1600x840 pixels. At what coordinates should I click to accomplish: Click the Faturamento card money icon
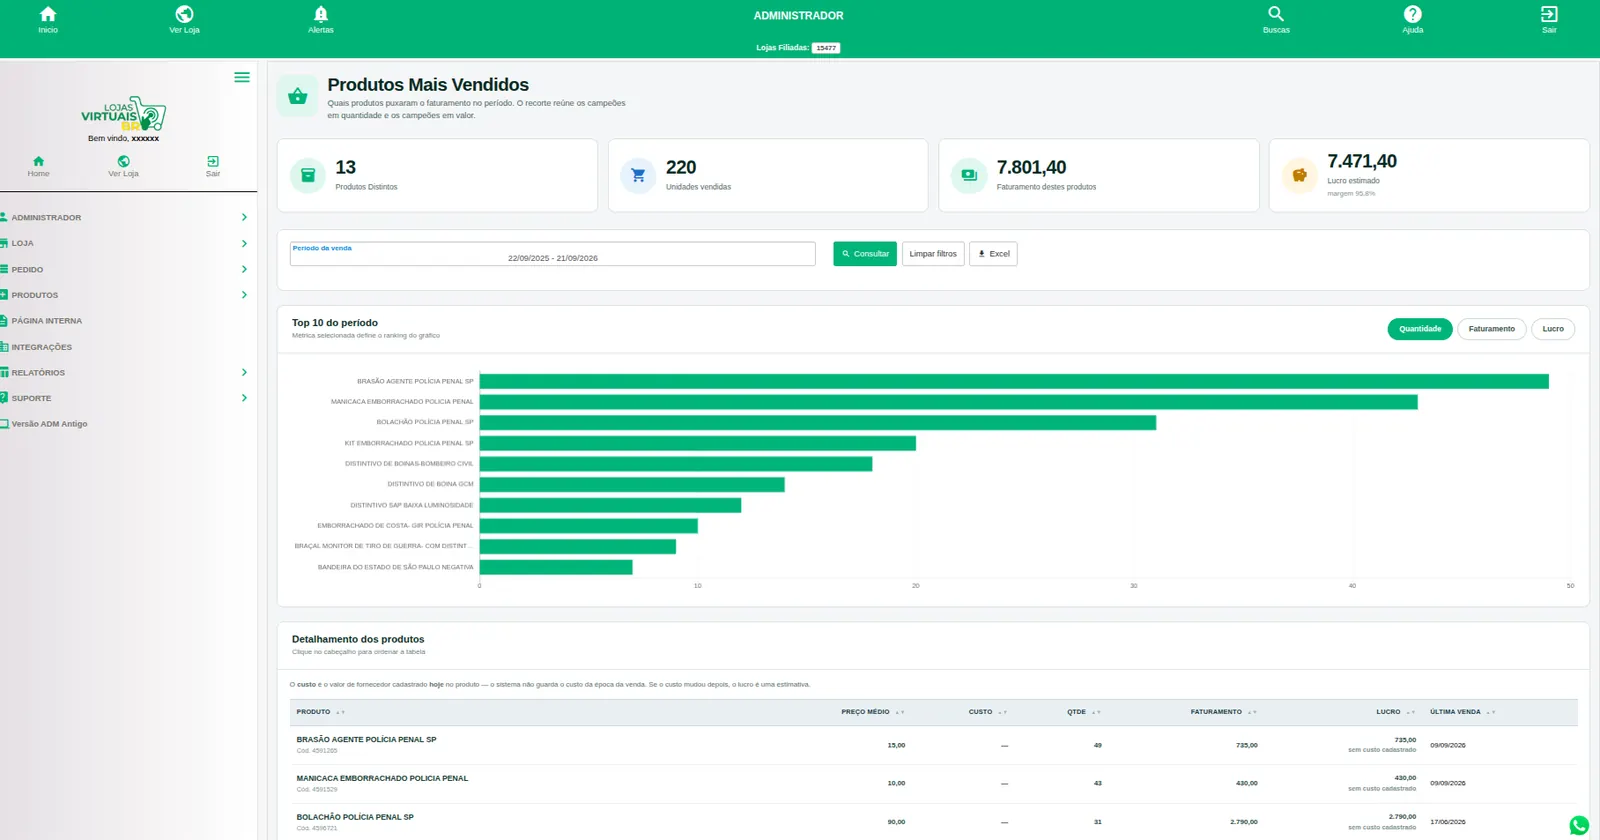click(969, 175)
